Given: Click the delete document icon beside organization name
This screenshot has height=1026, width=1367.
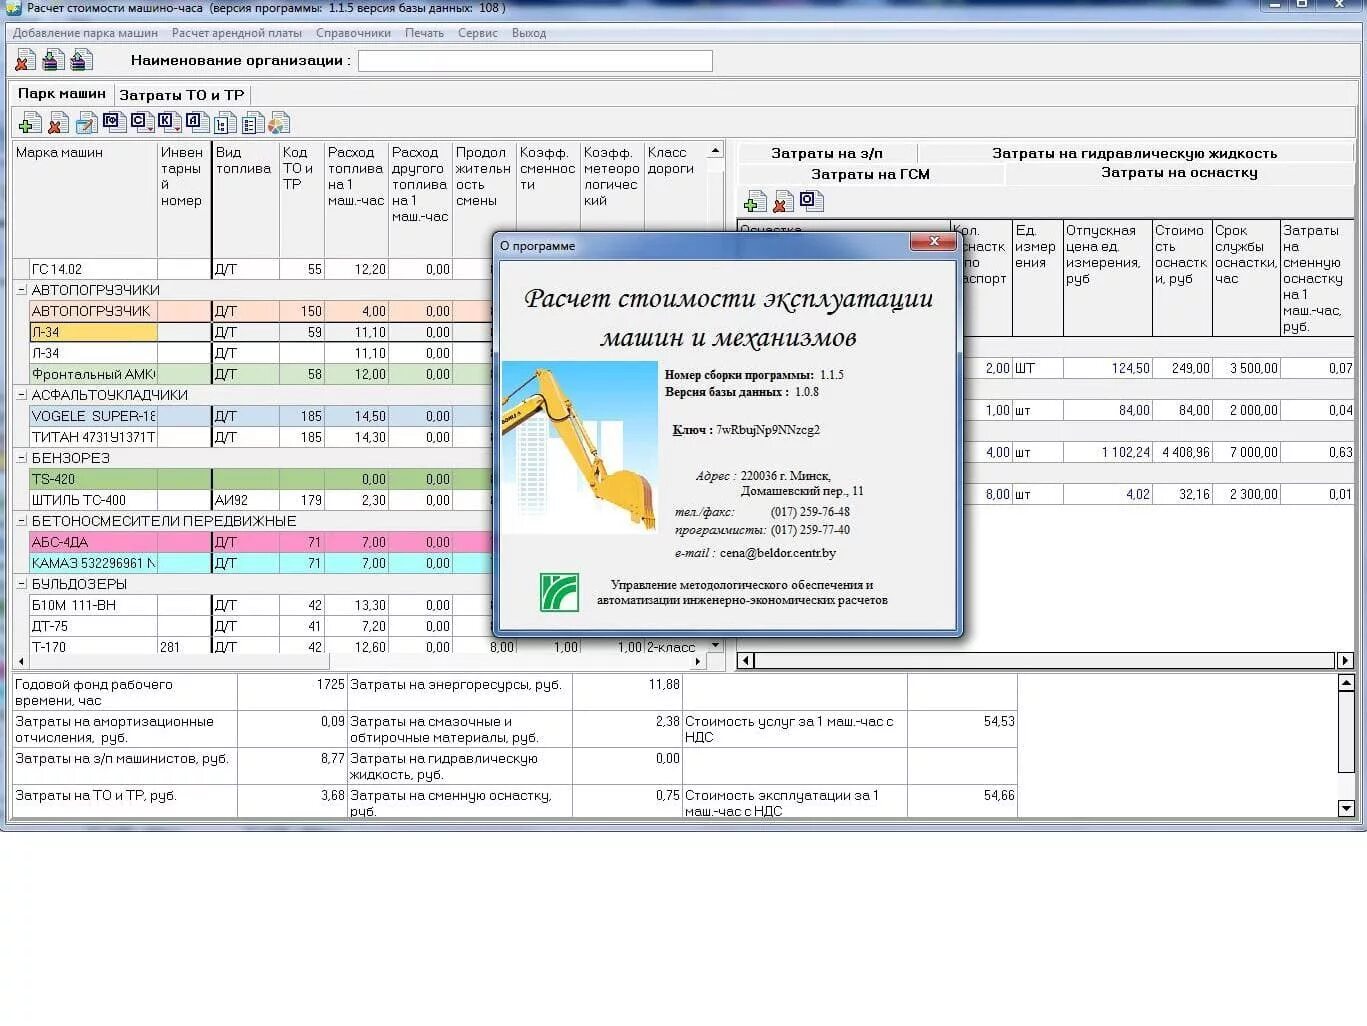Looking at the screenshot, I should coord(25,61).
